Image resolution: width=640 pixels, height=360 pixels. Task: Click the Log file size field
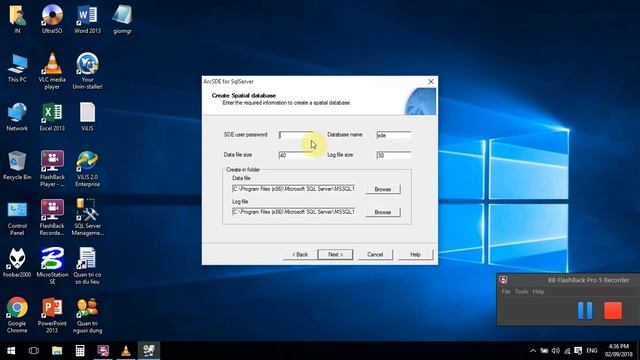click(x=393, y=155)
